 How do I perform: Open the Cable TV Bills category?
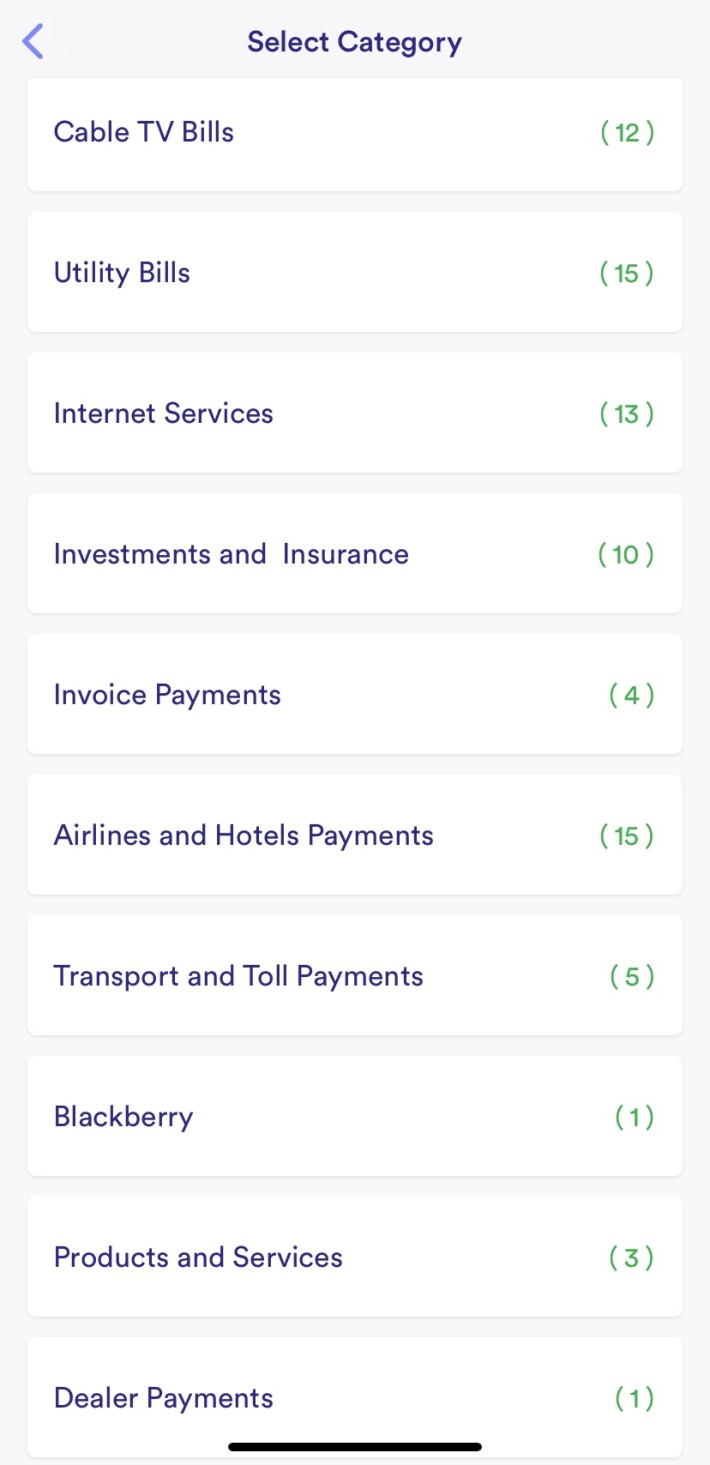click(144, 132)
